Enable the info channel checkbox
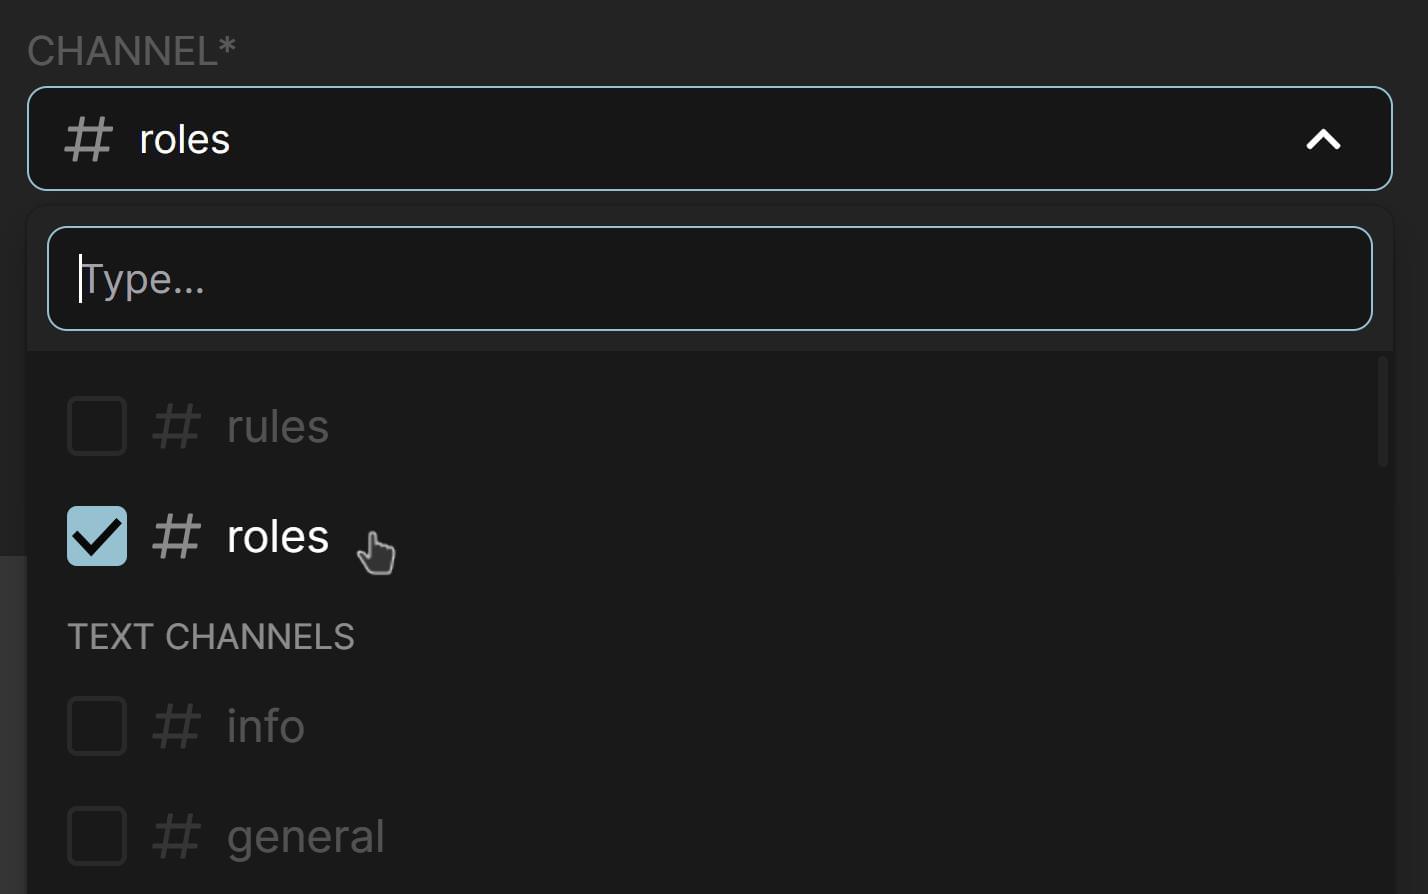This screenshot has height=894, width=1428. click(x=96, y=726)
